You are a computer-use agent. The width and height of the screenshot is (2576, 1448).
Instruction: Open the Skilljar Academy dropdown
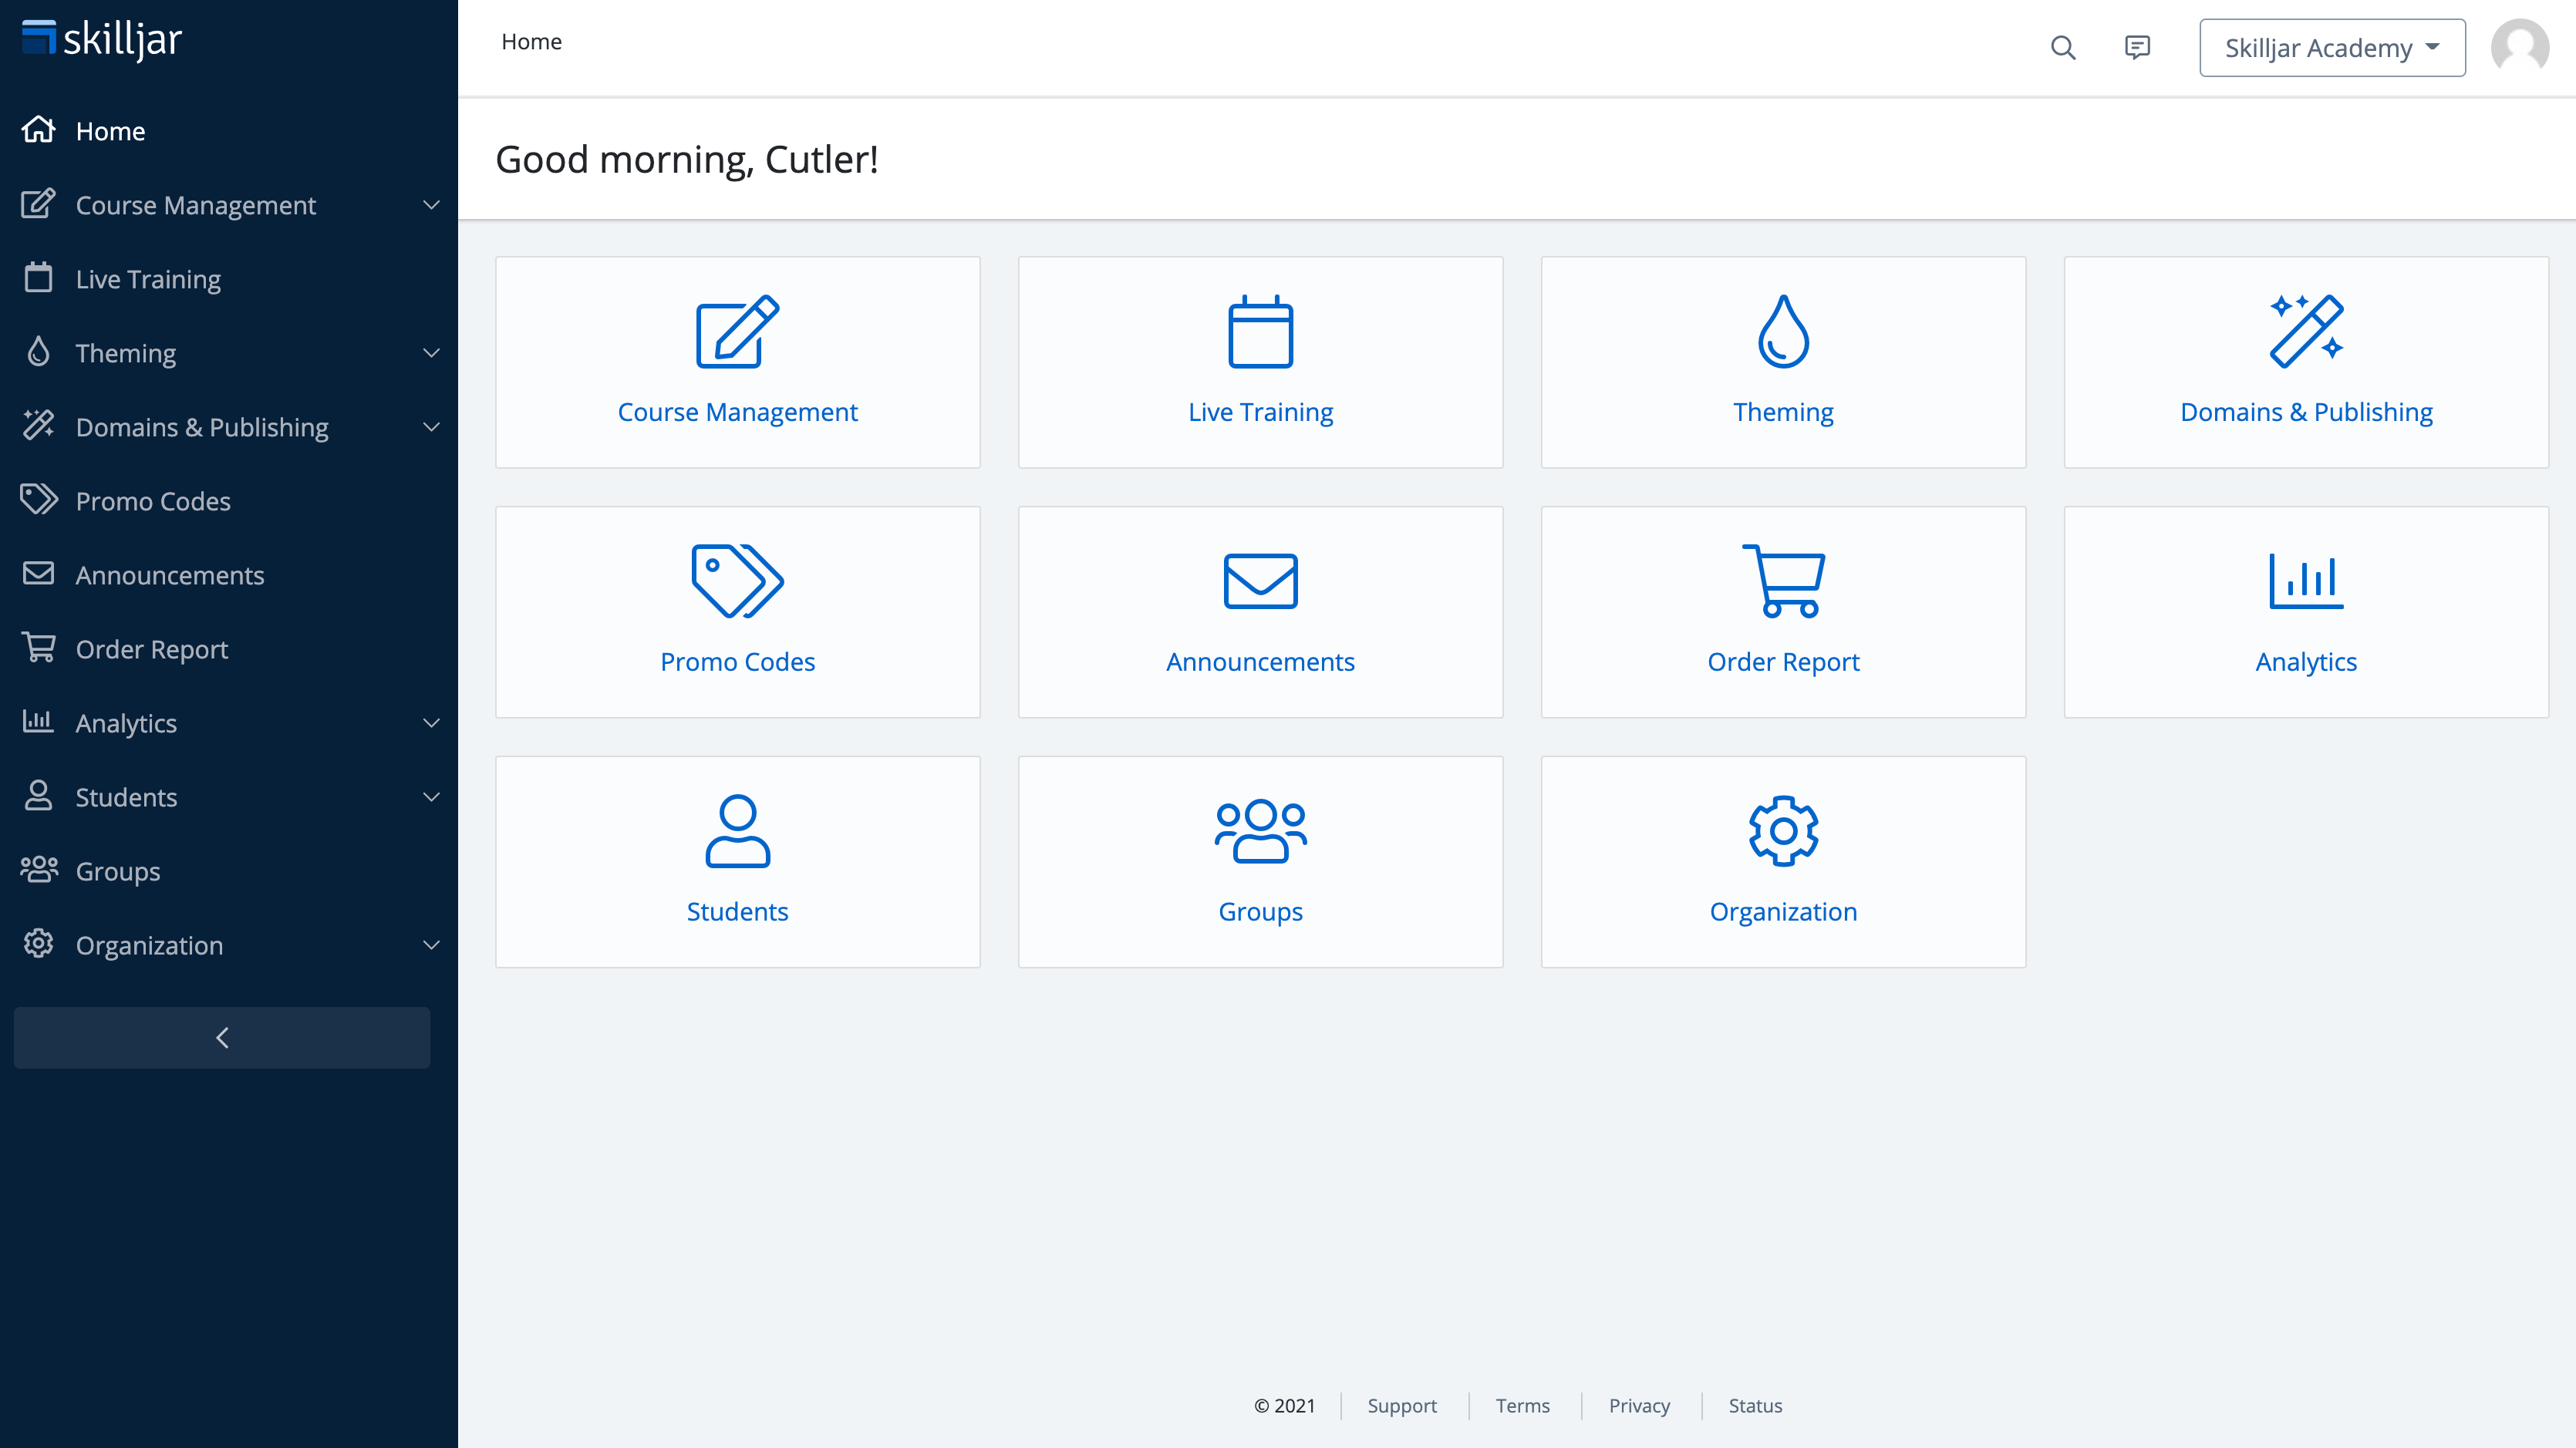(x=2331, y=47)
